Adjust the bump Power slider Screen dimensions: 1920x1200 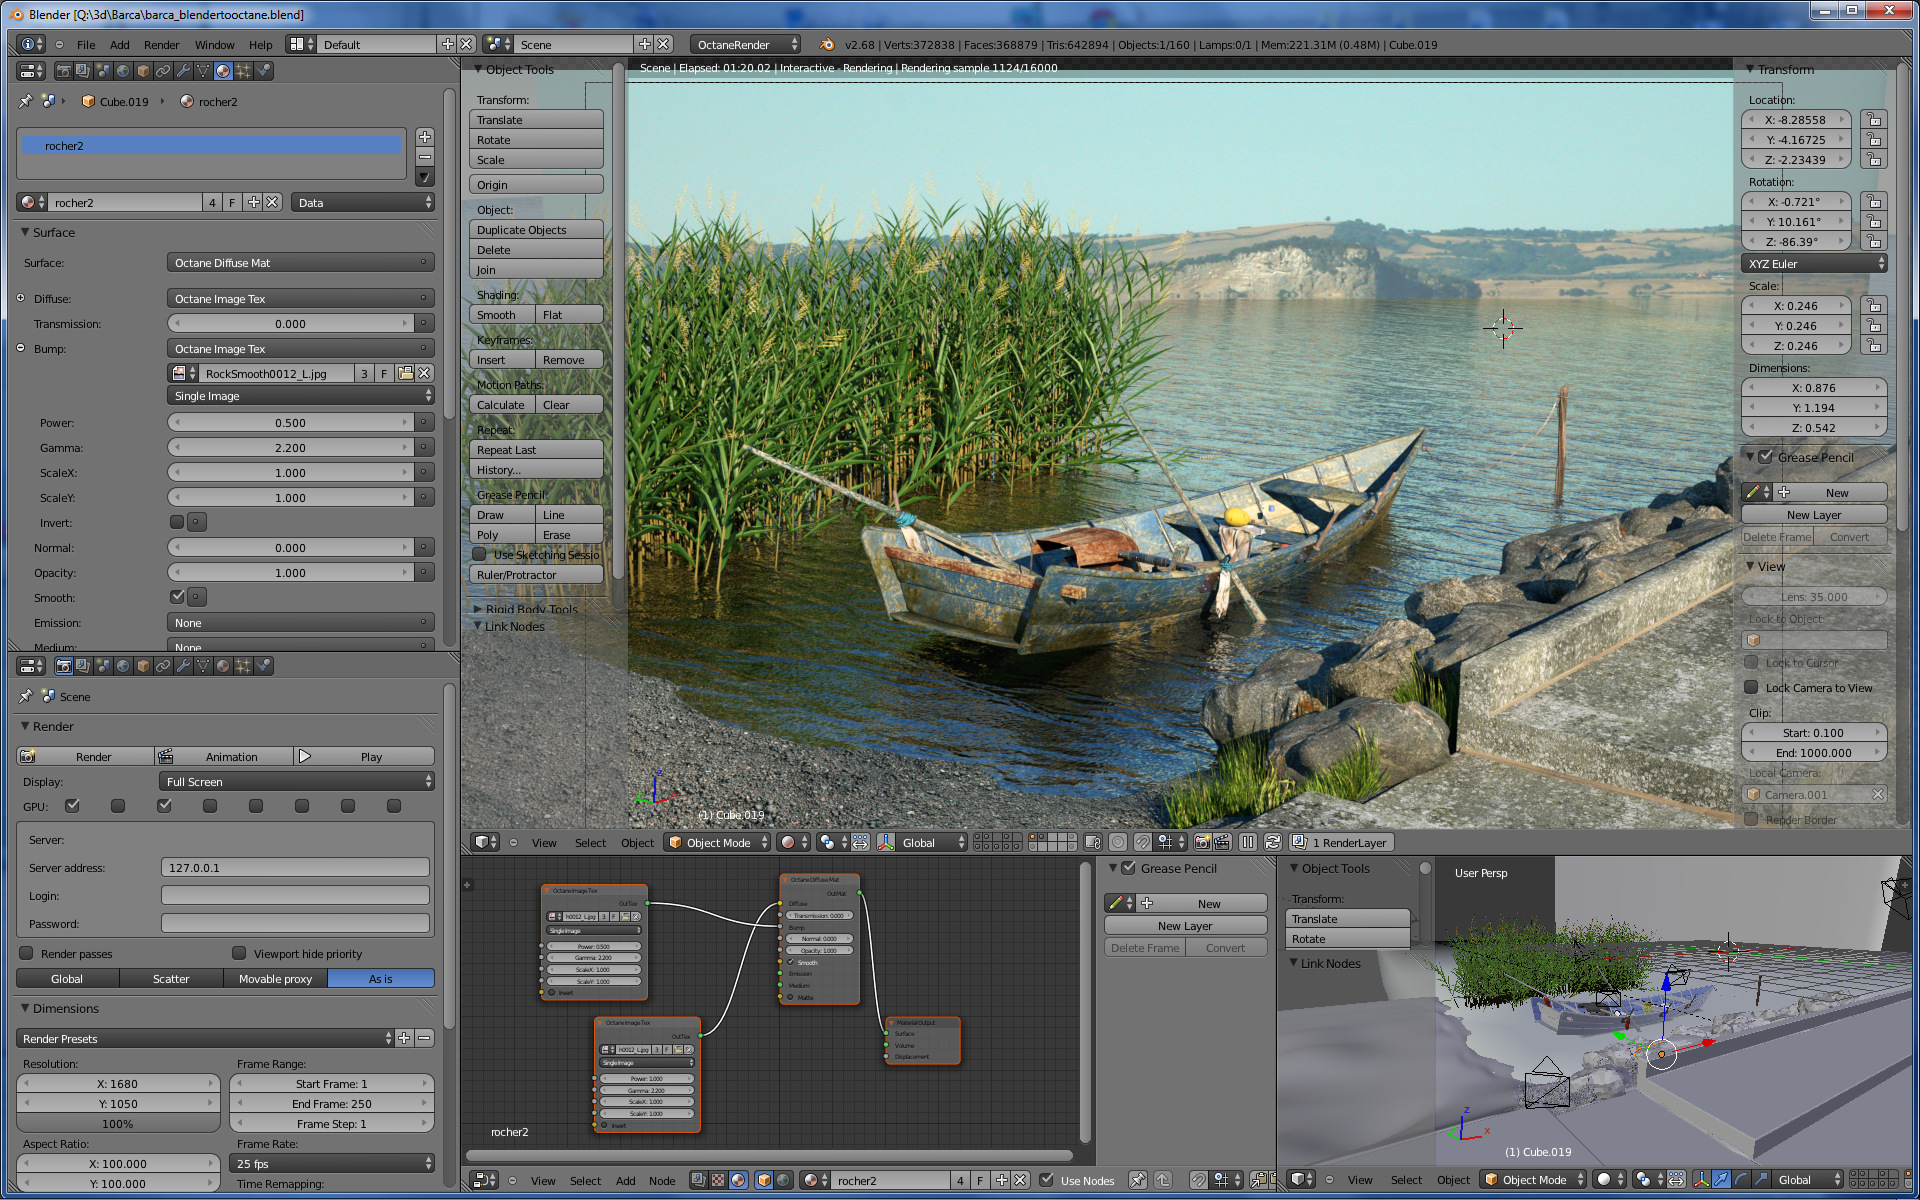[x=290, y=423]
